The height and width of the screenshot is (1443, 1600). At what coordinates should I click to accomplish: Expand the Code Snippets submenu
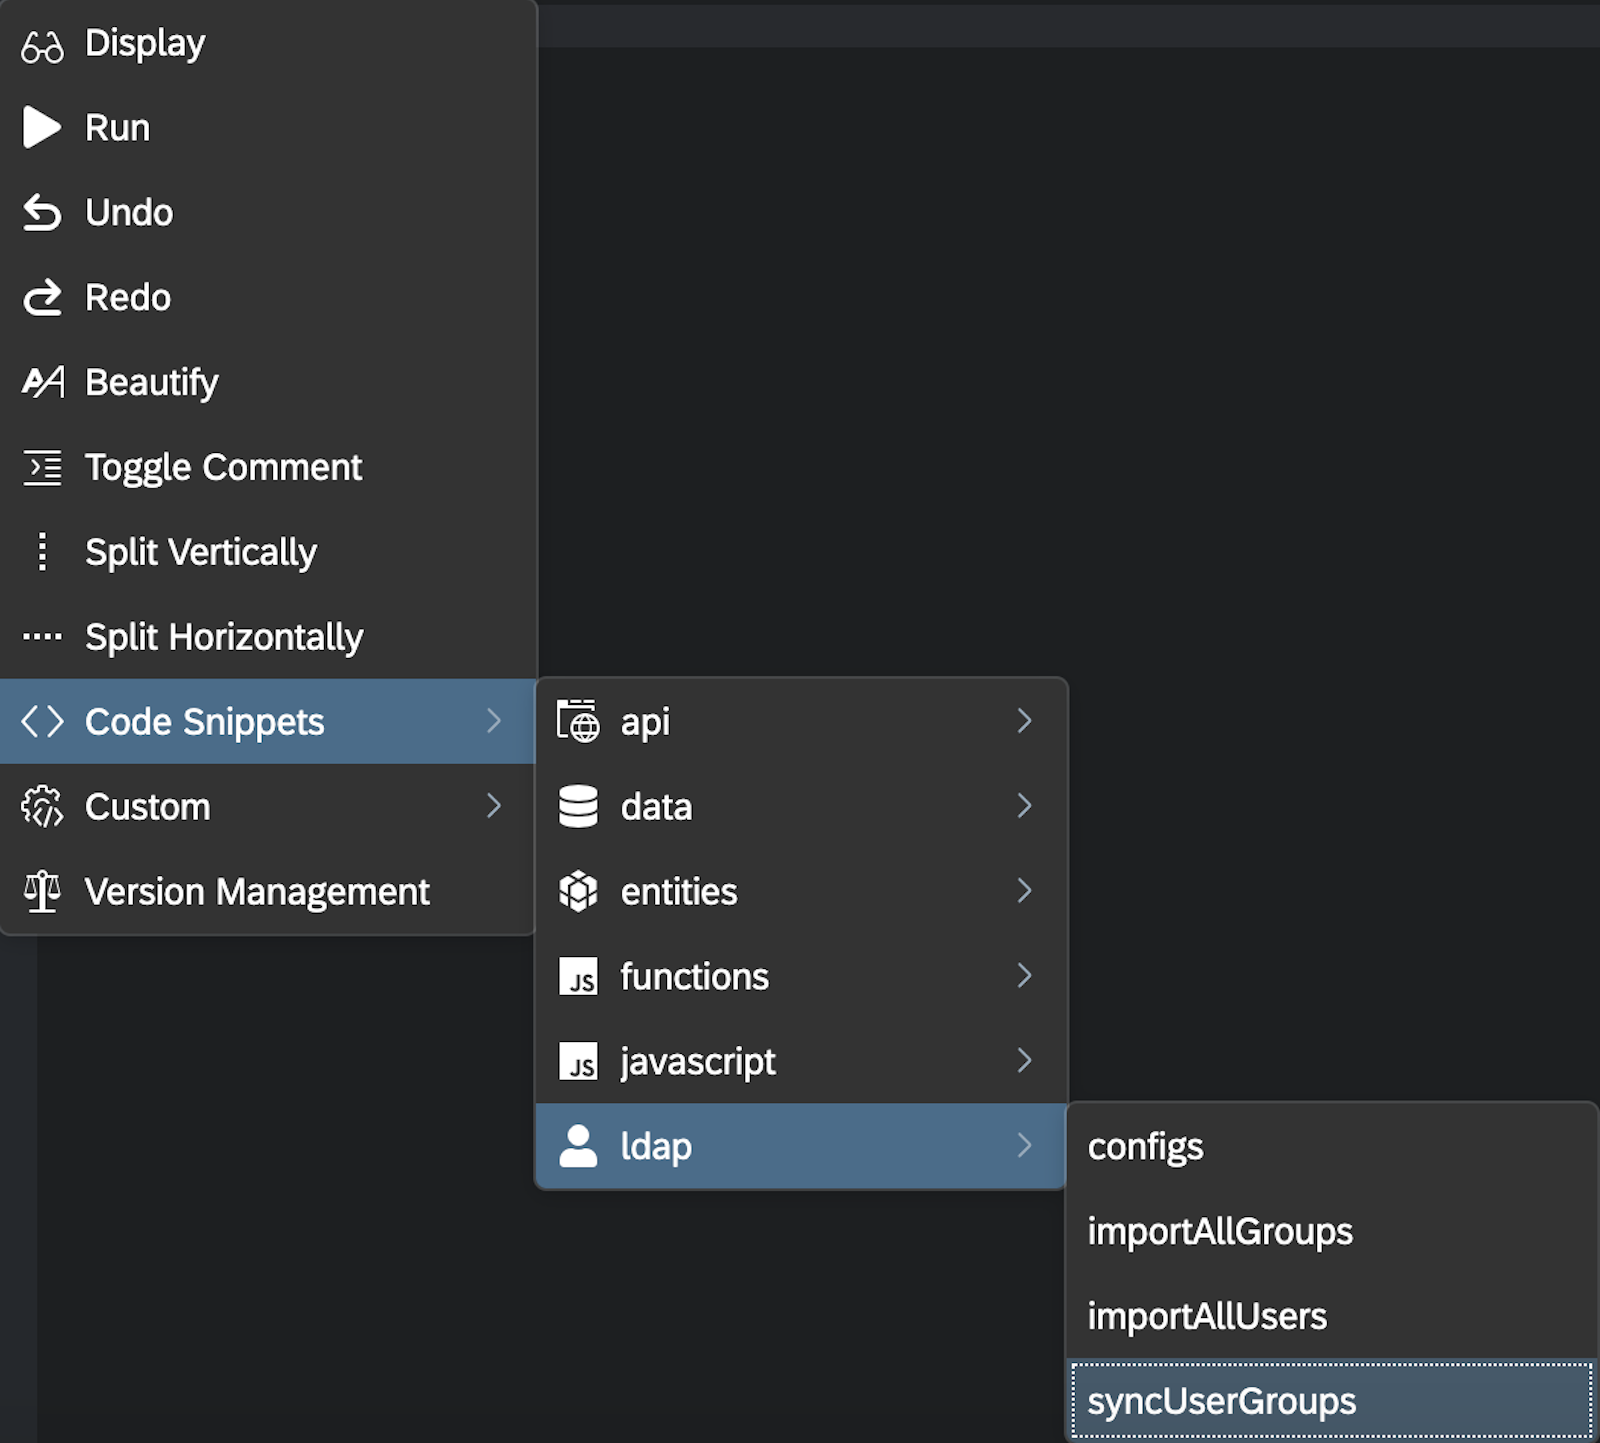pos(204,721)
